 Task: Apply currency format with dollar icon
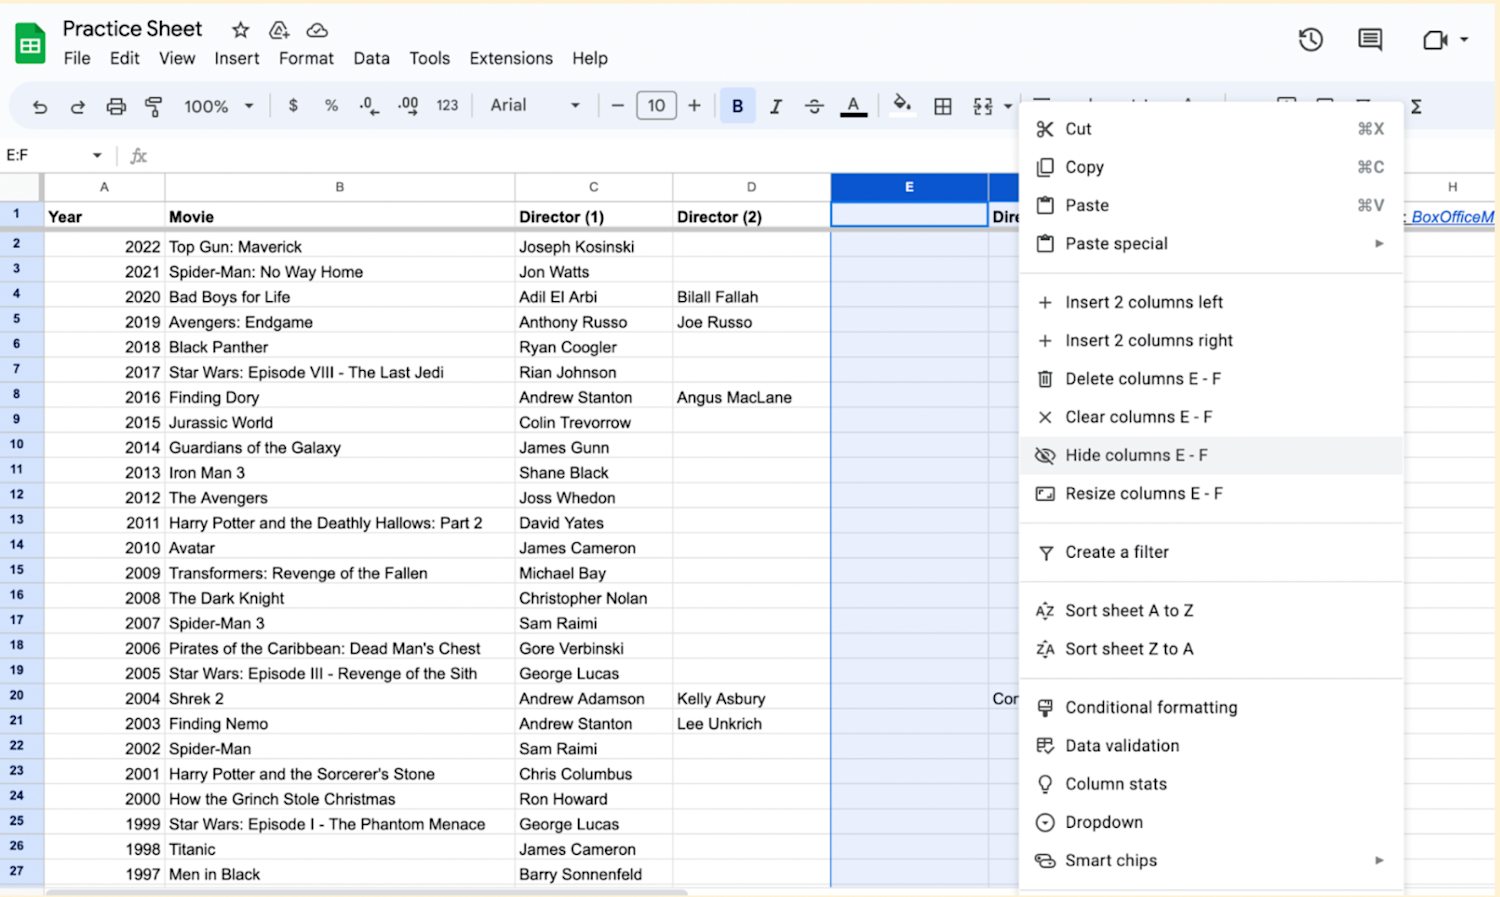coord(293,105)
